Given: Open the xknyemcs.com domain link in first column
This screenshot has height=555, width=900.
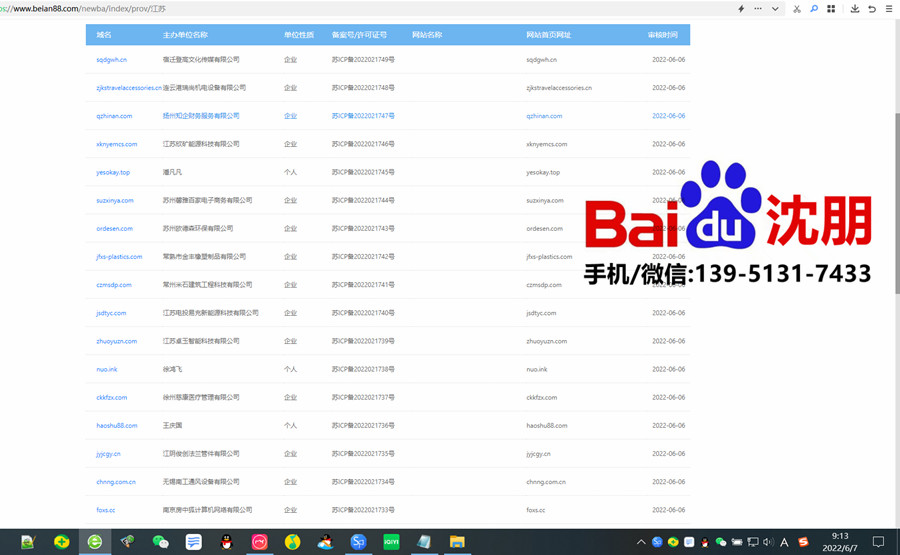Looking at the screenshot, I should (x=117, y=144).
